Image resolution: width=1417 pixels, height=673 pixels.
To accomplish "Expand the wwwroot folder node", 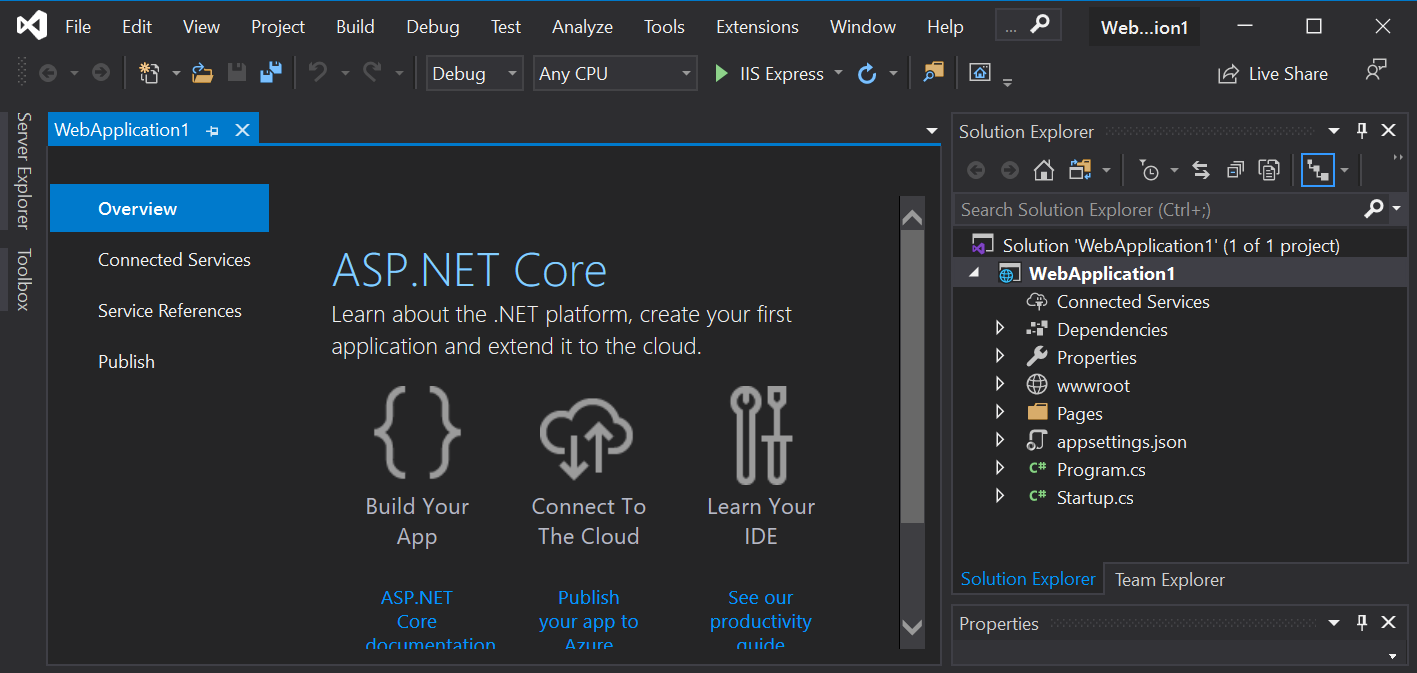I will (x=1000, y=384).
